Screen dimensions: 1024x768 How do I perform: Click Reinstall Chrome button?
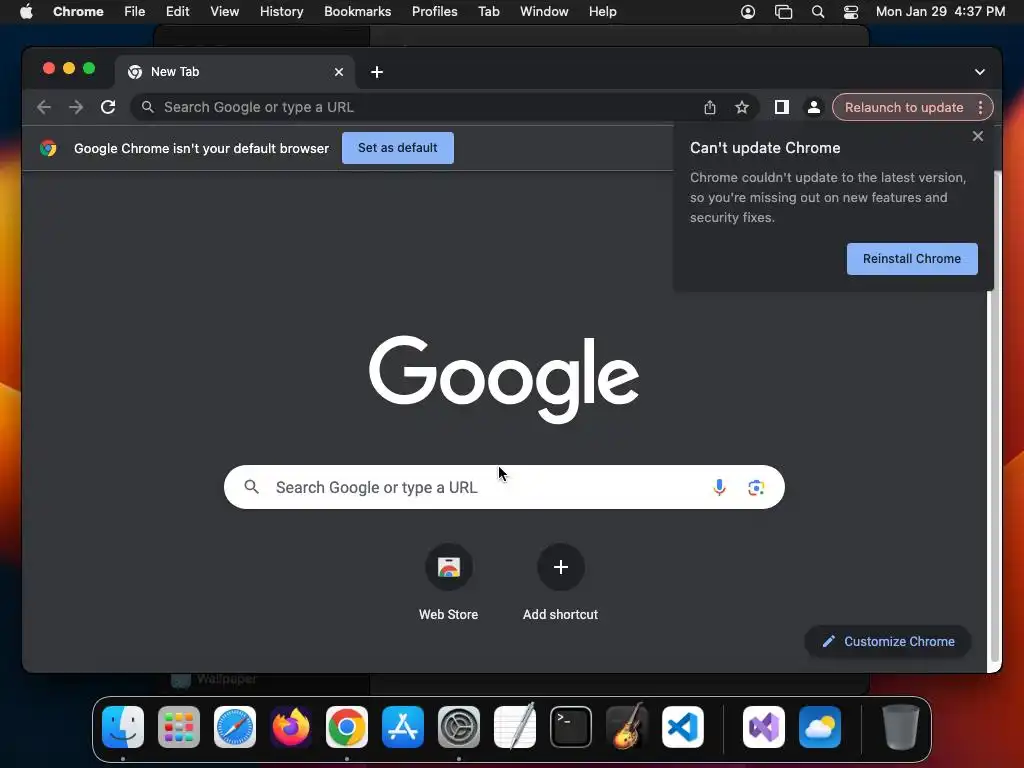coord(912,259)
